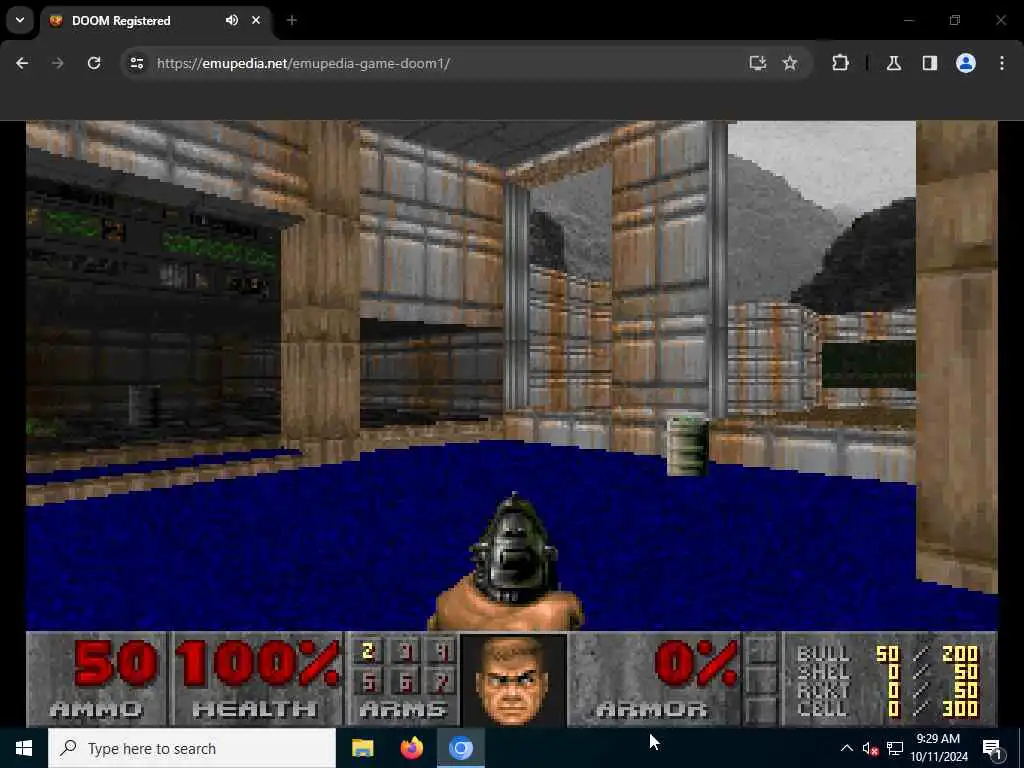Click the emupedia.net URL address field

(303, 63)
